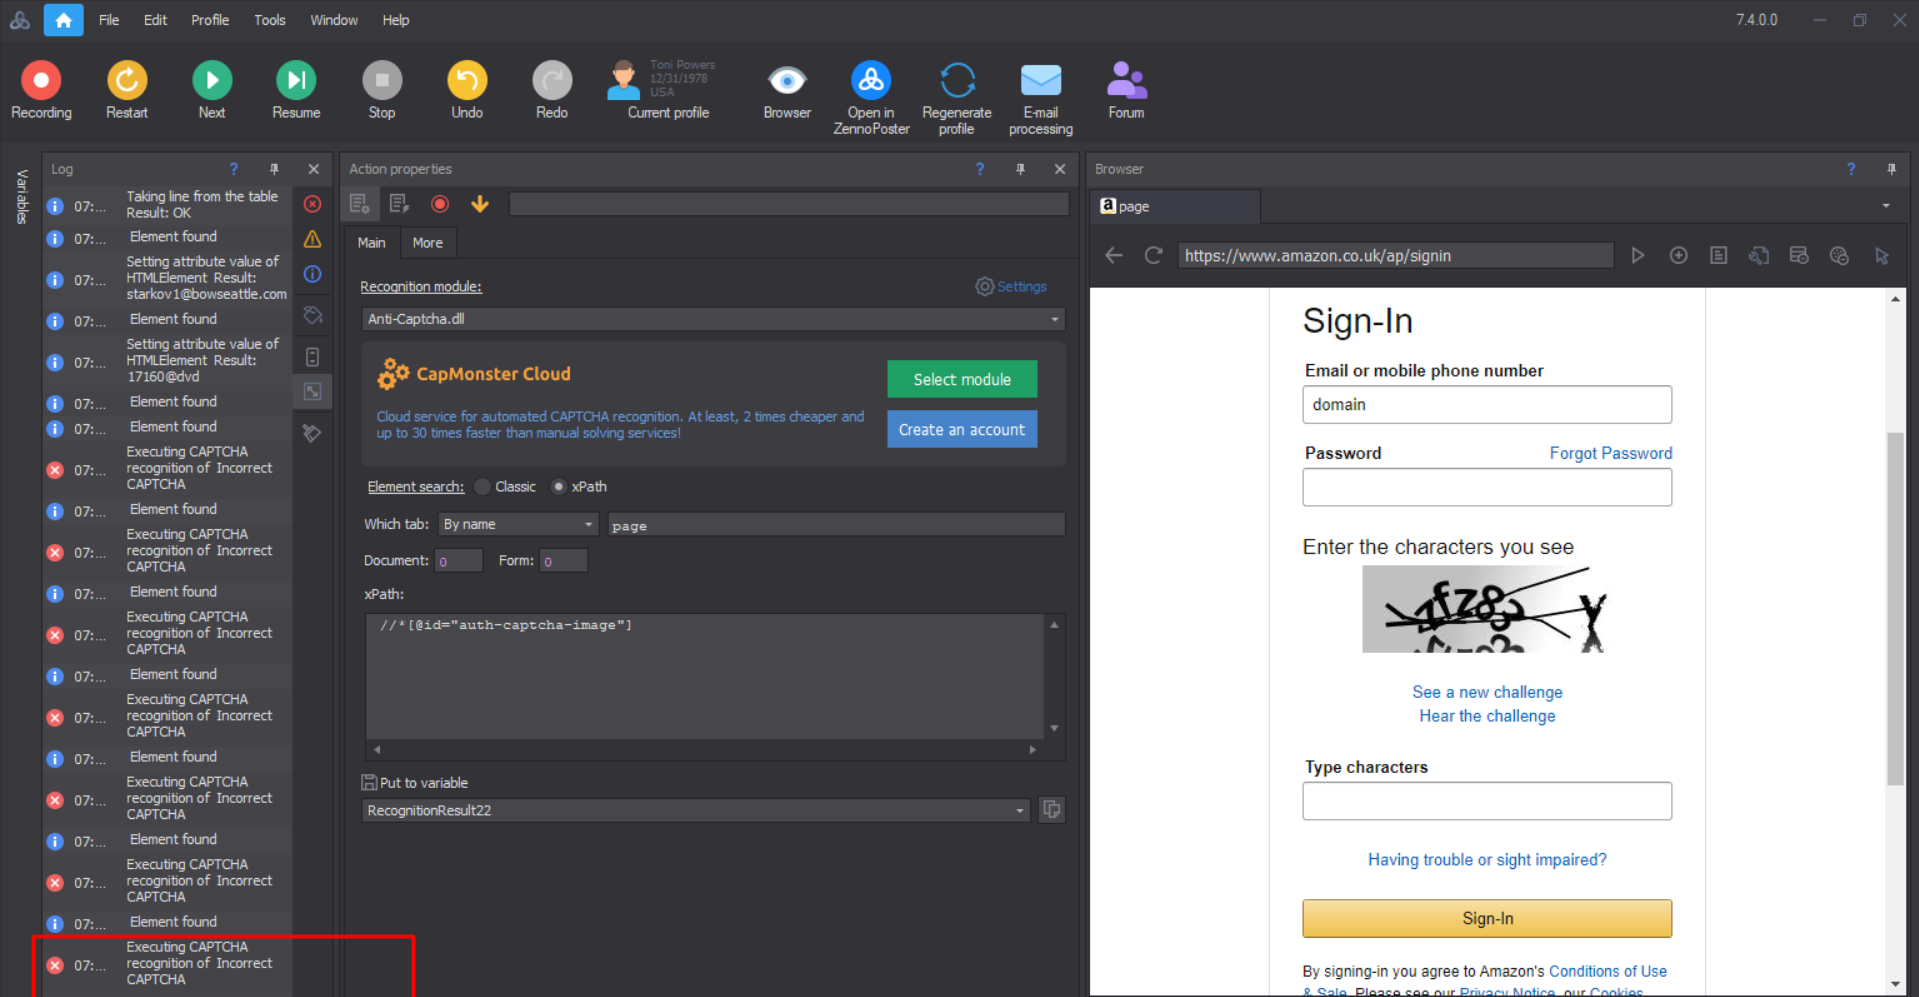Screen dimensions: 1919x997
Task: Select the Amazon page tab in Browser
Action: tap(1175, 206)
